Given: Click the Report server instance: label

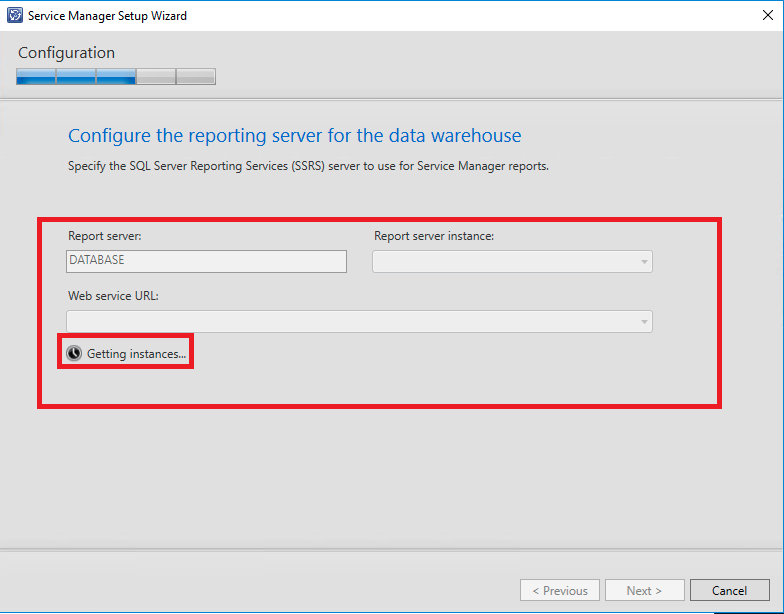Looking at the screenshot, I should [434, 236].
